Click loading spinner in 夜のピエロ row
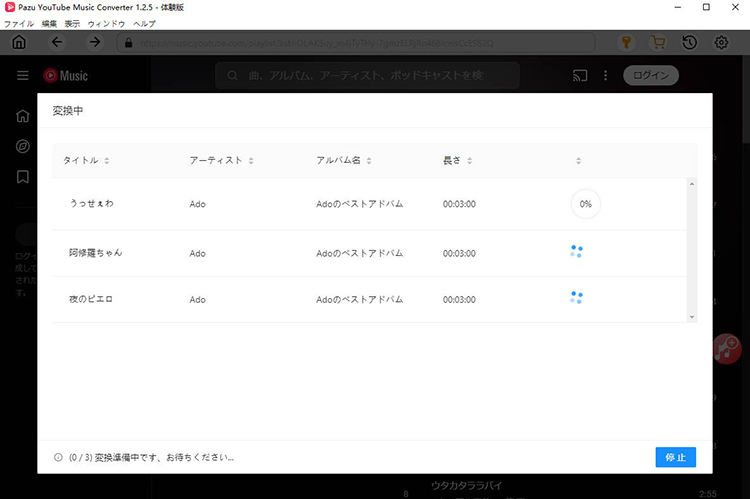Screen dimensions: 750x499 click(x=576, y=298)
